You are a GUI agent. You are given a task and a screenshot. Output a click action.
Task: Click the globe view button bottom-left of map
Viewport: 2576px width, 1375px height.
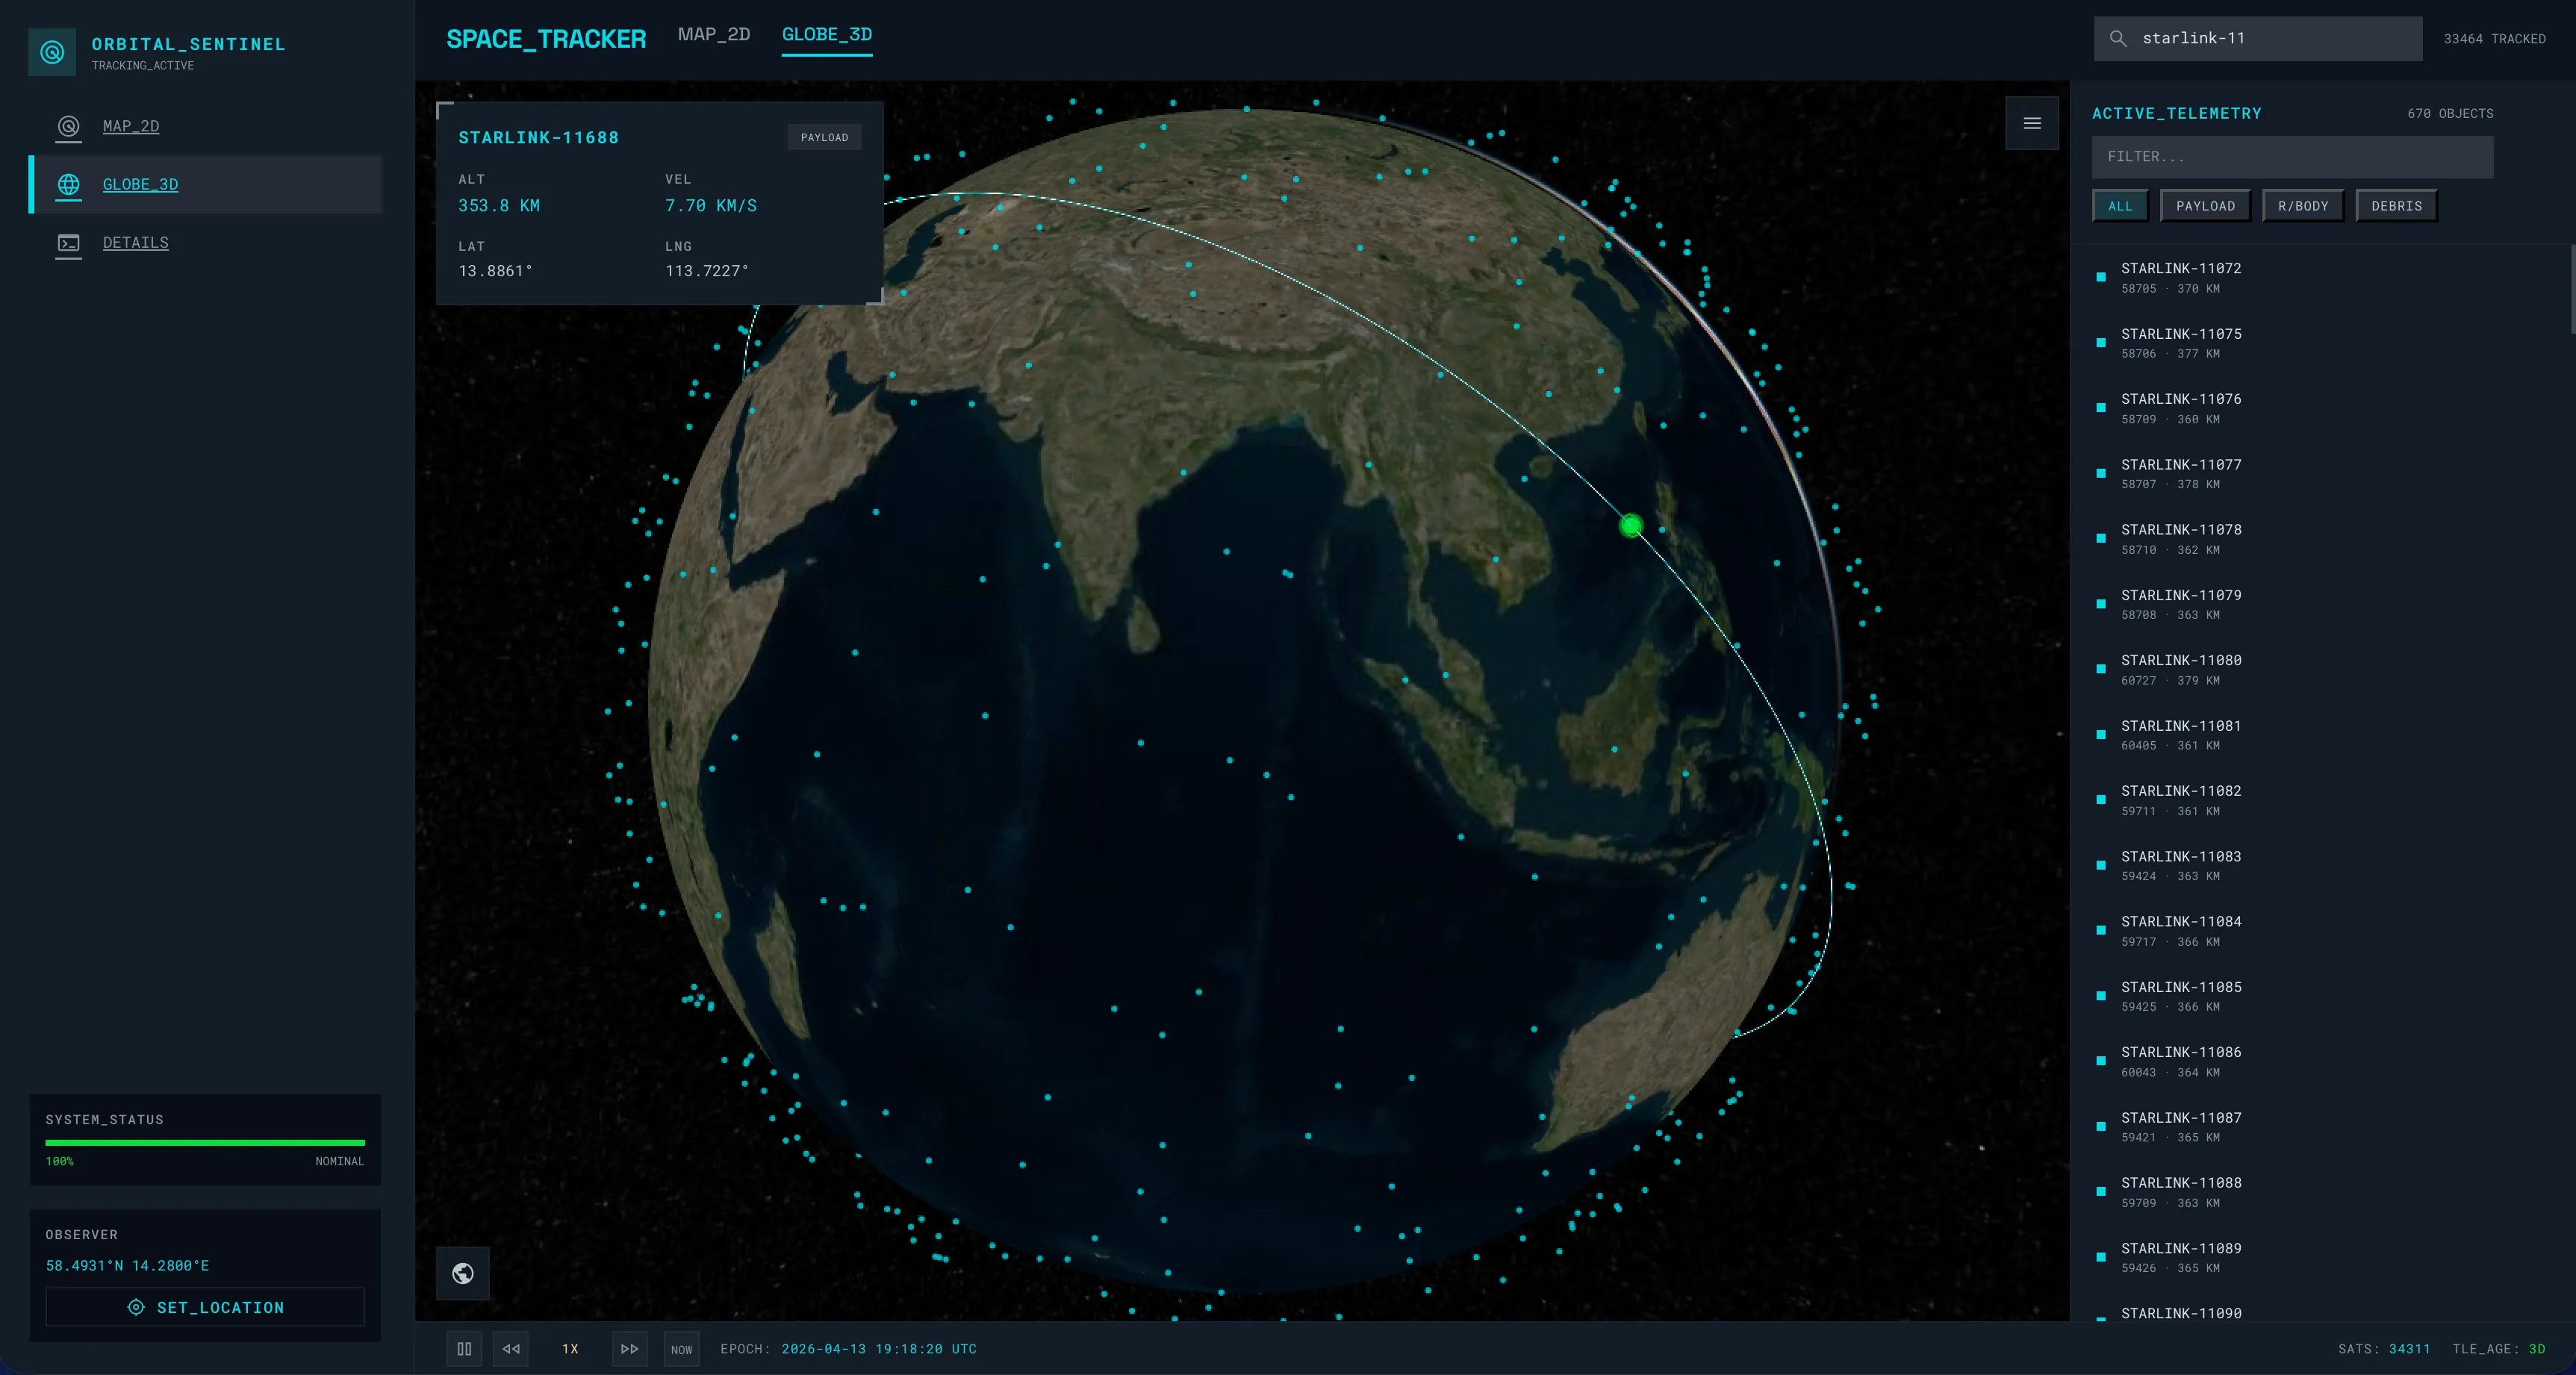coord(463,1273)
